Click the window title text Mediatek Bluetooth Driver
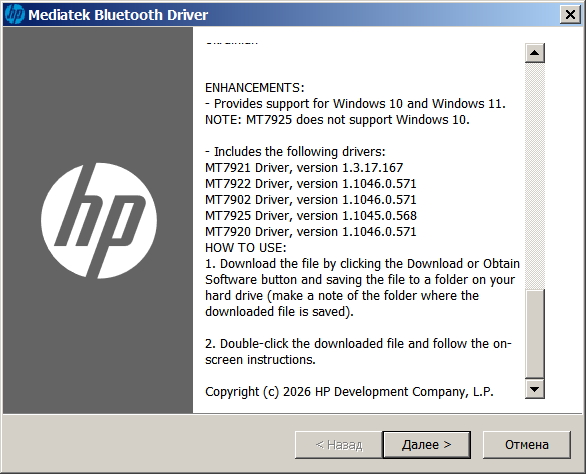Image resolution: width=586 pixels, height=474 pixels. 118,15
